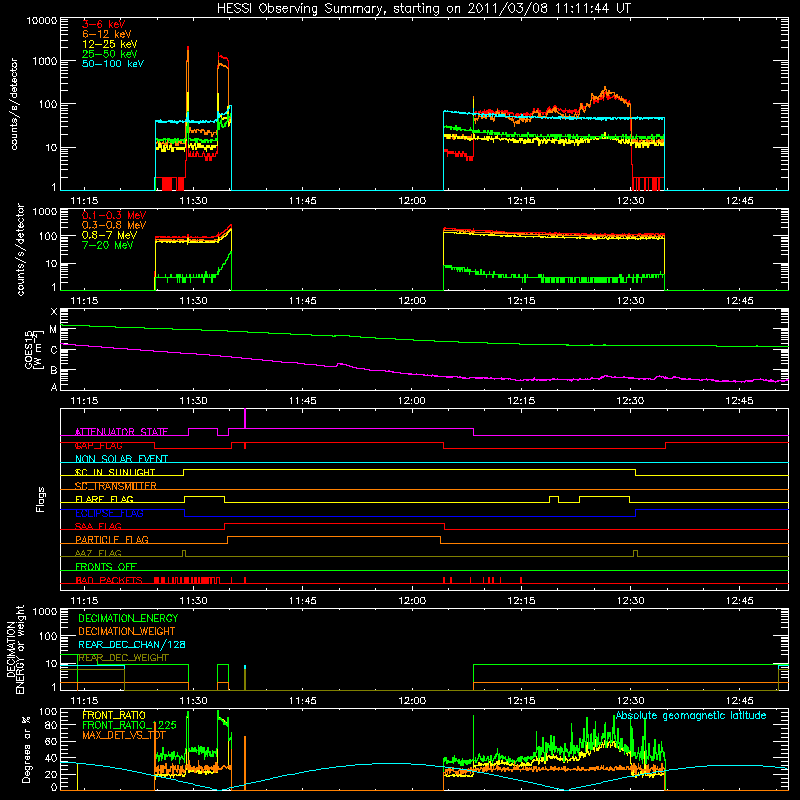Click the REAR_DEC_WEIGHT legend label

(123, 658)
